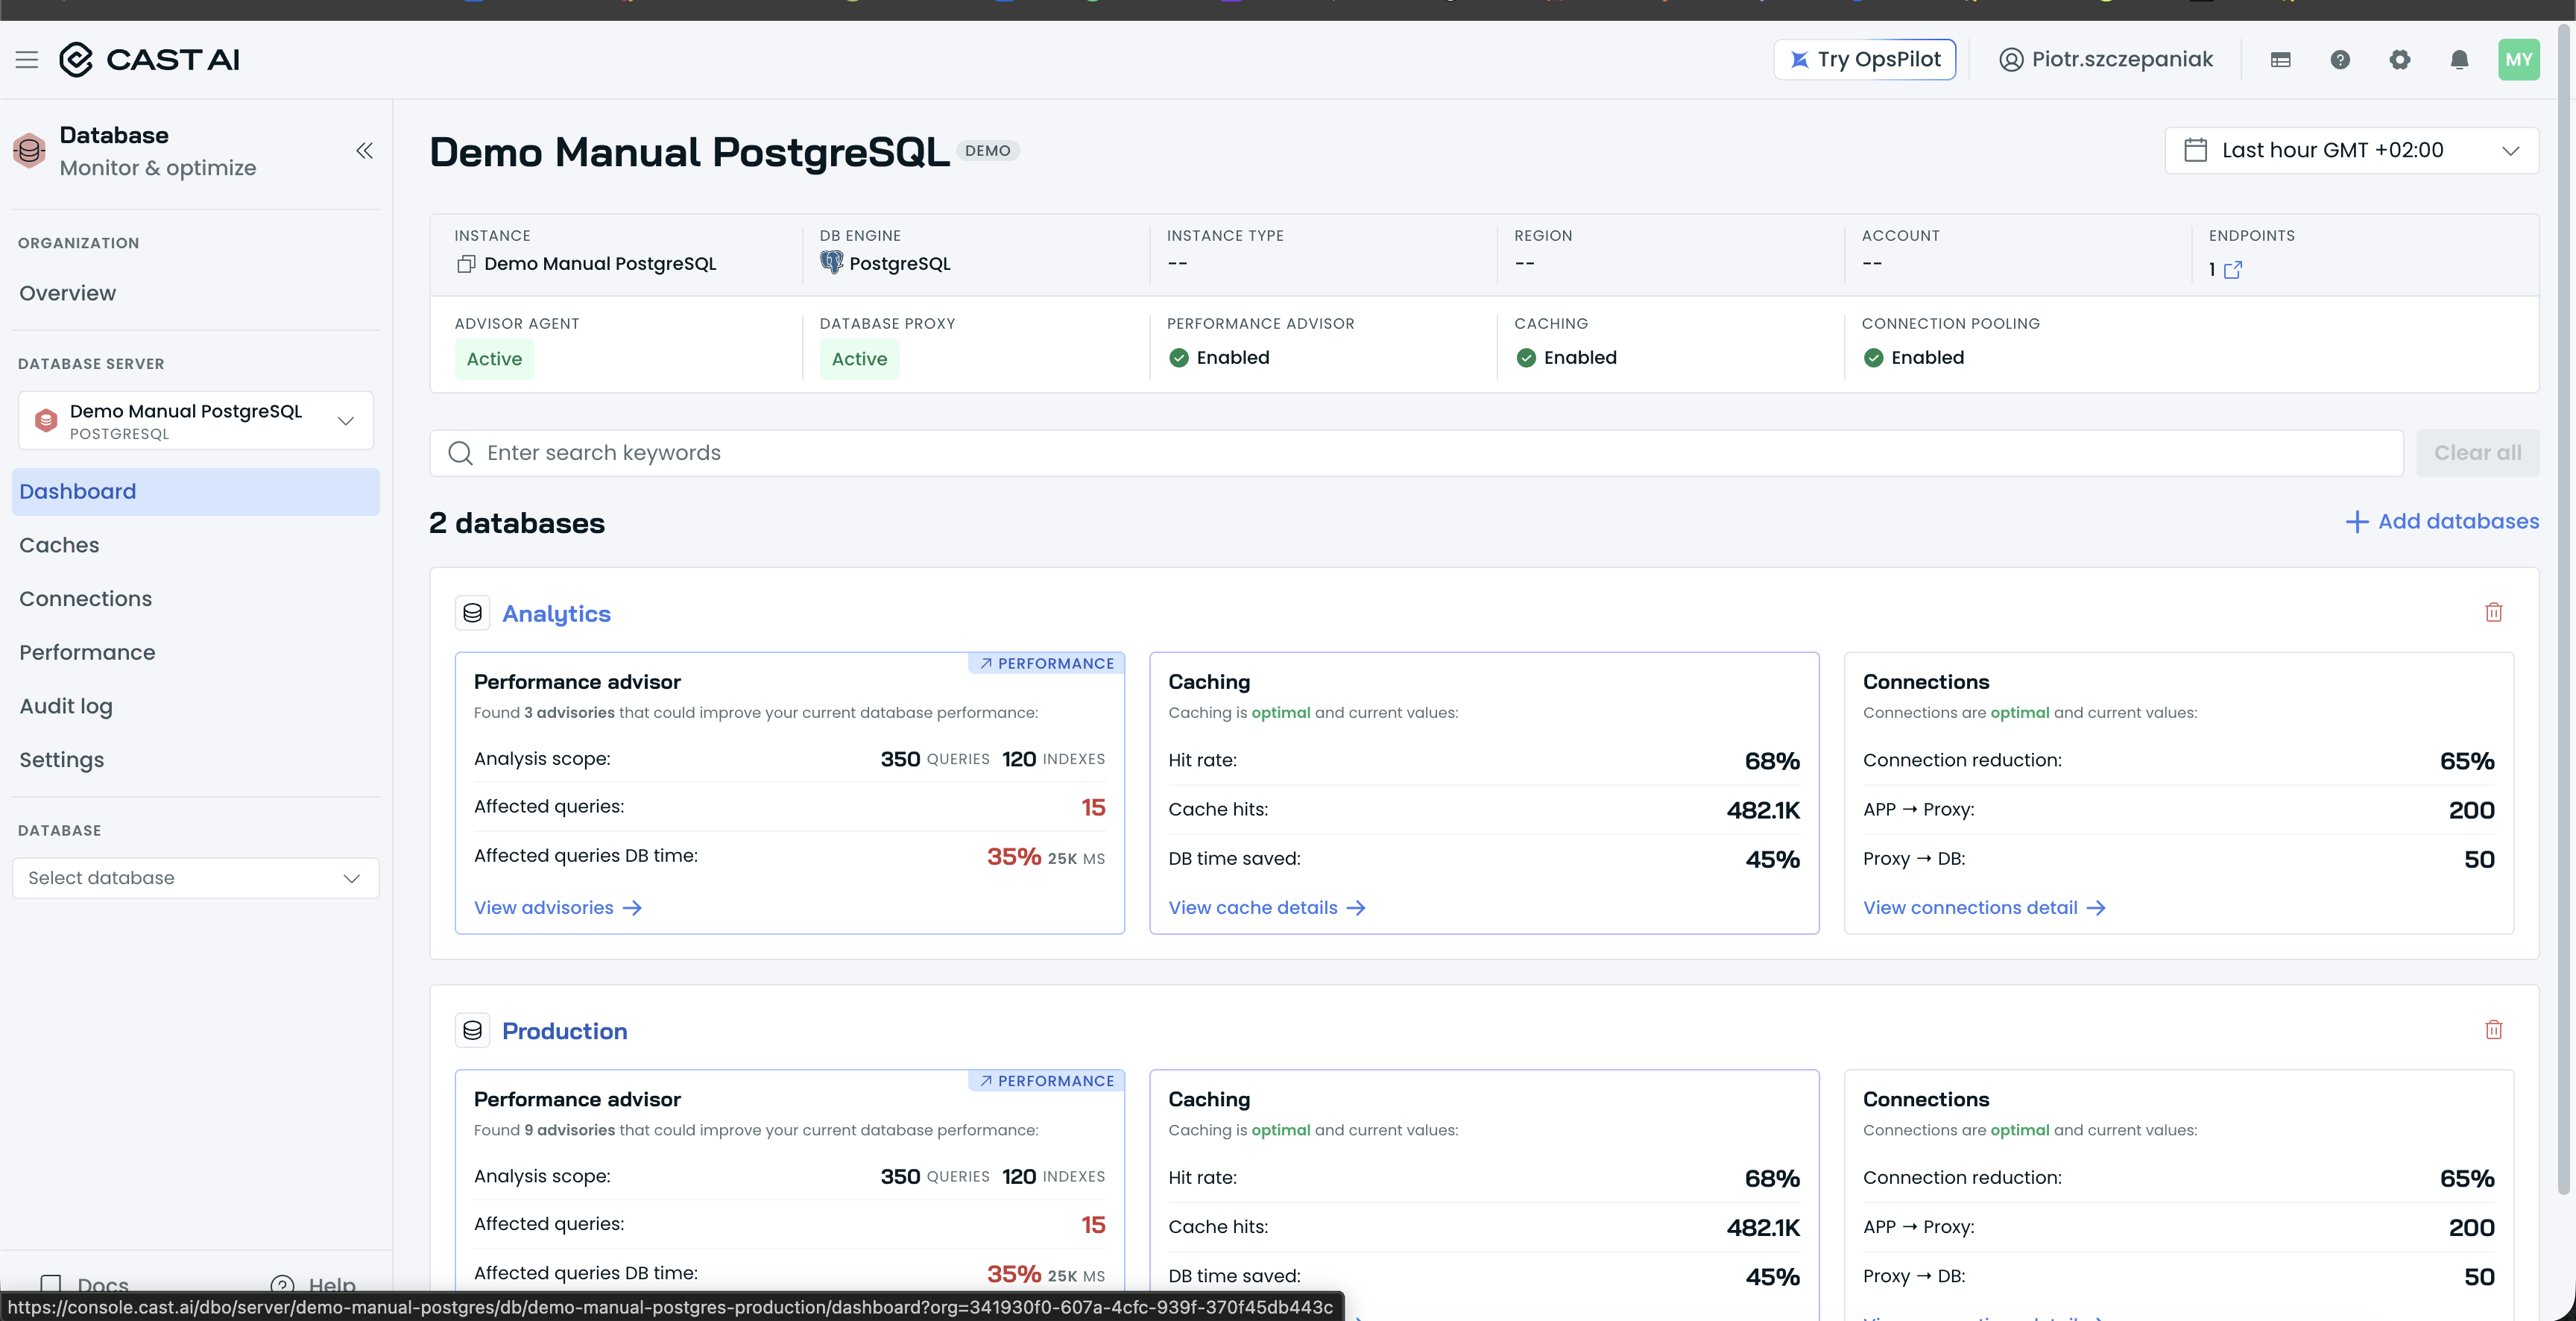Open Analytics View advisories link
This screenshot has width=2576, height=1321.
point(558,908)
